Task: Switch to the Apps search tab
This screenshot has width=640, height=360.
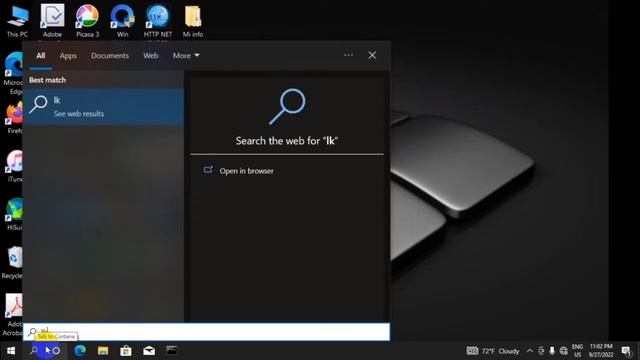Action: coord(68,56)
